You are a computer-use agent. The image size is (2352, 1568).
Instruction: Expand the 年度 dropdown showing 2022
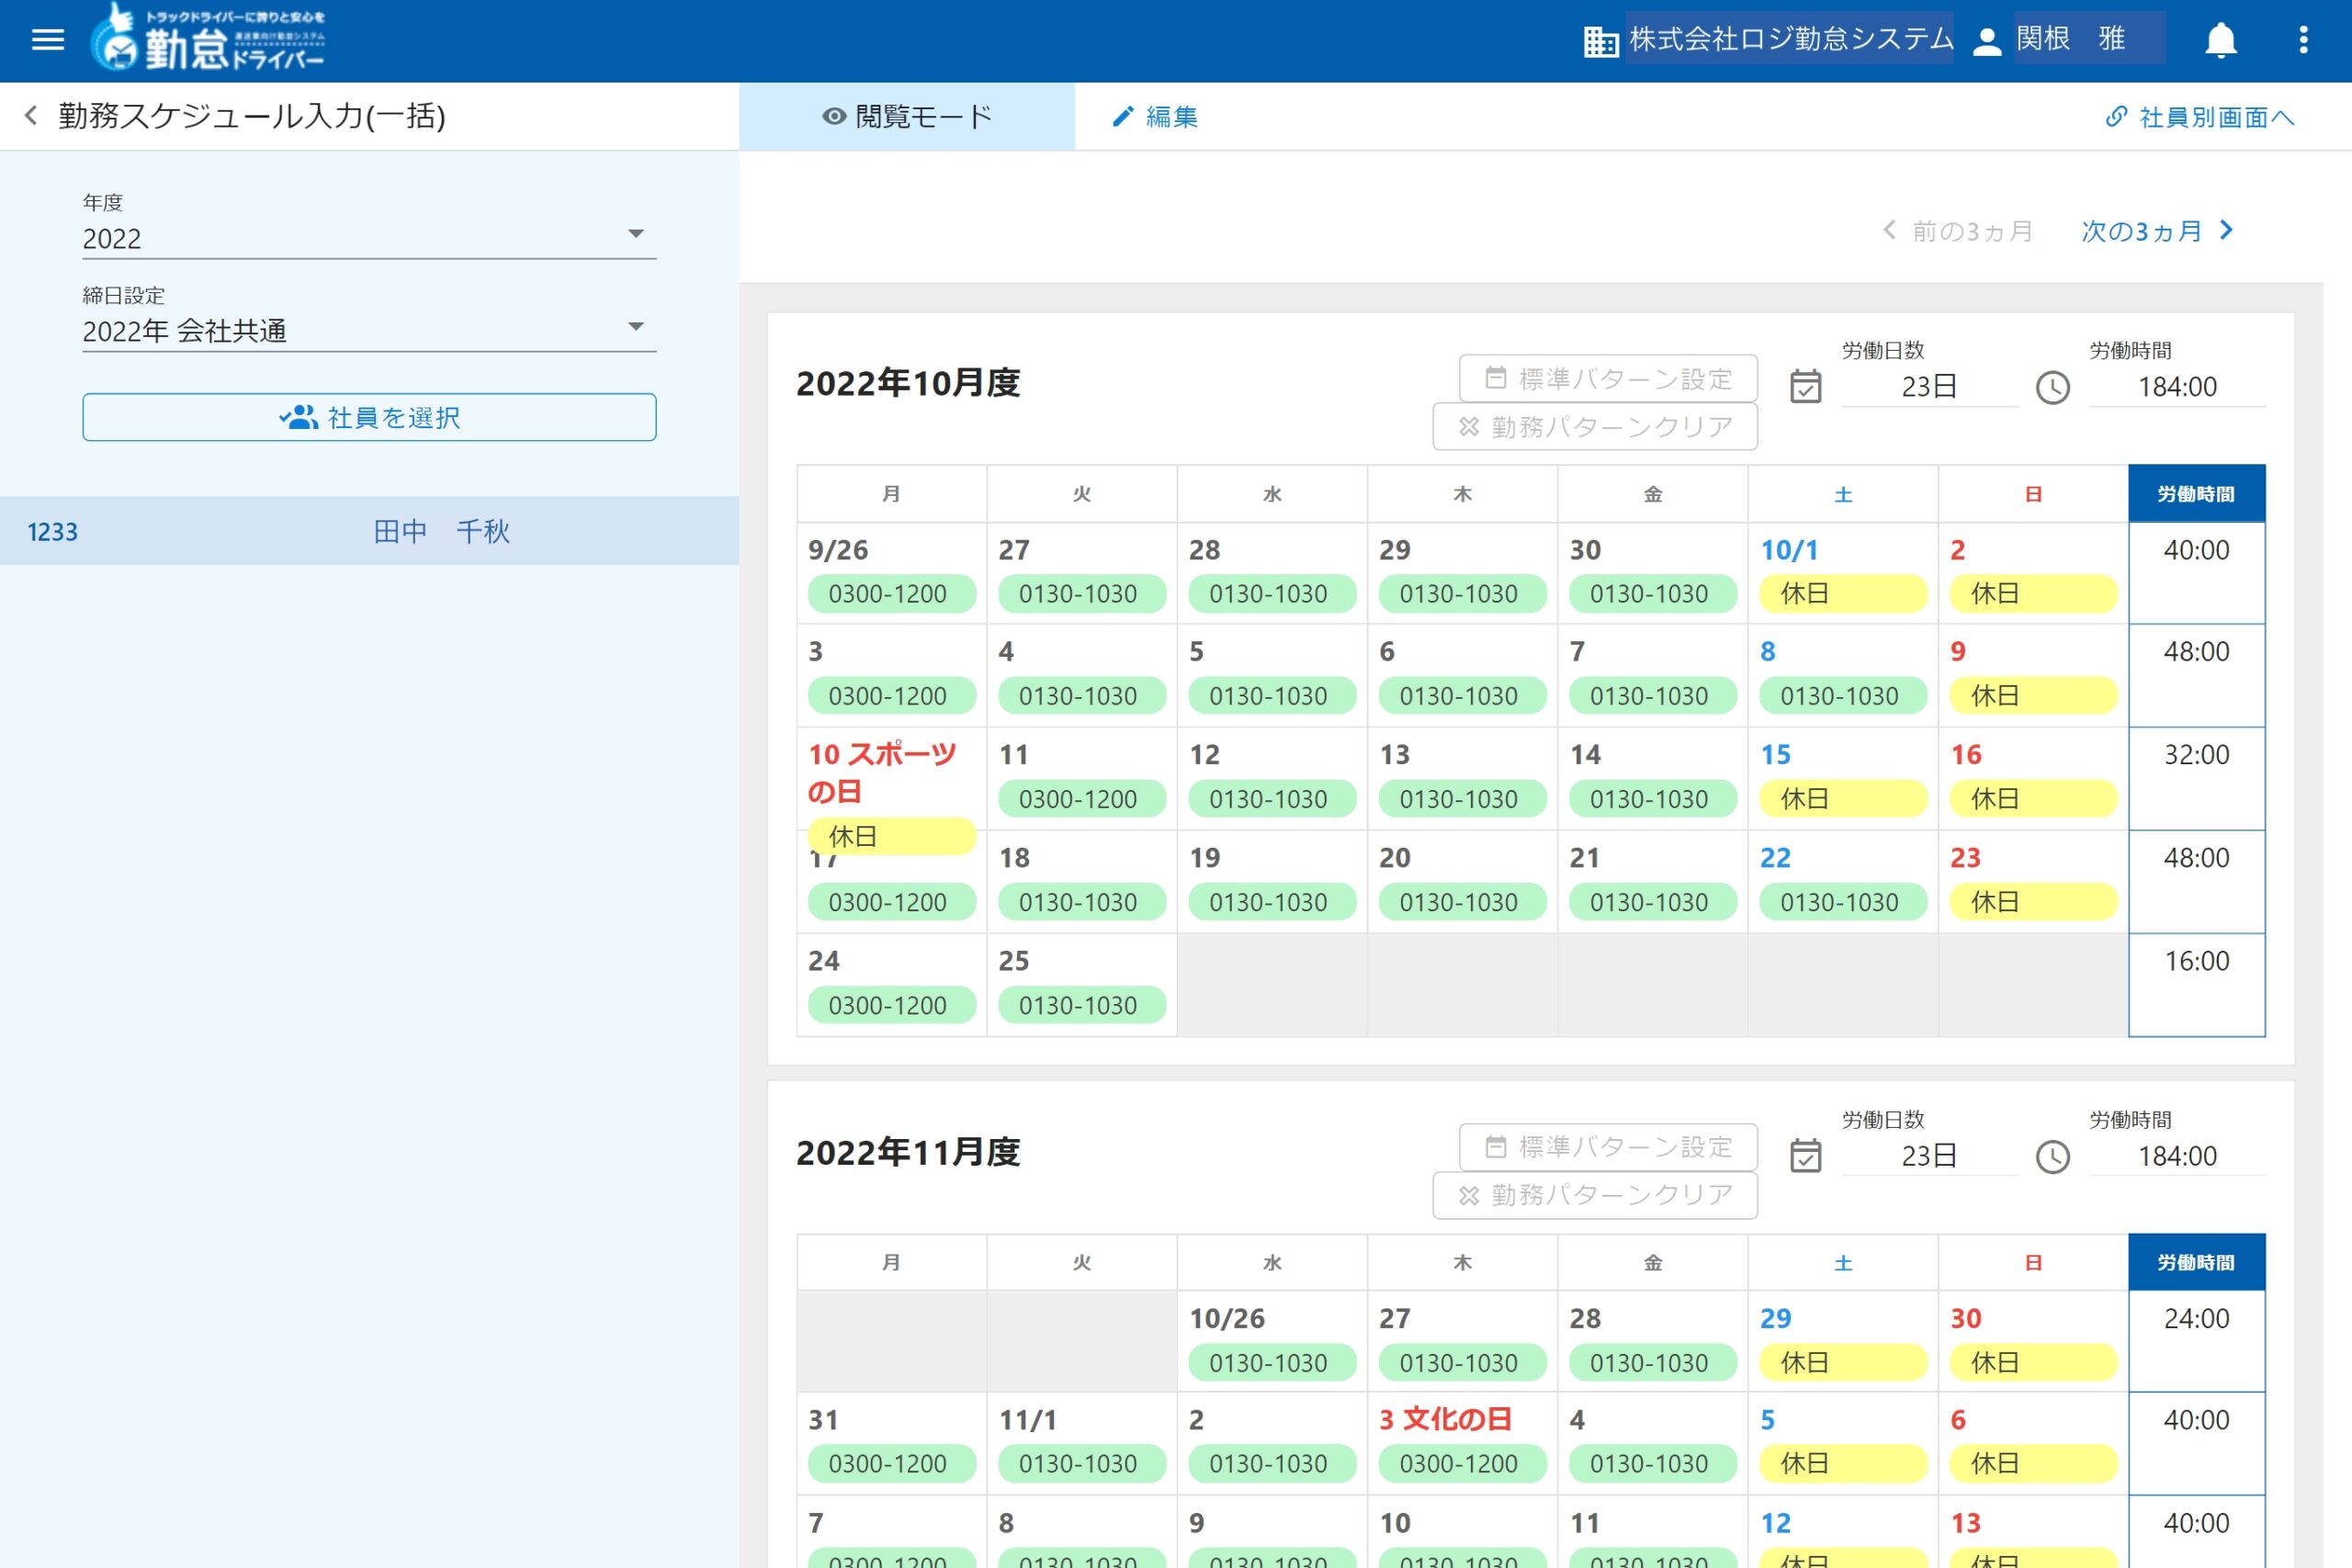(369, 238)
